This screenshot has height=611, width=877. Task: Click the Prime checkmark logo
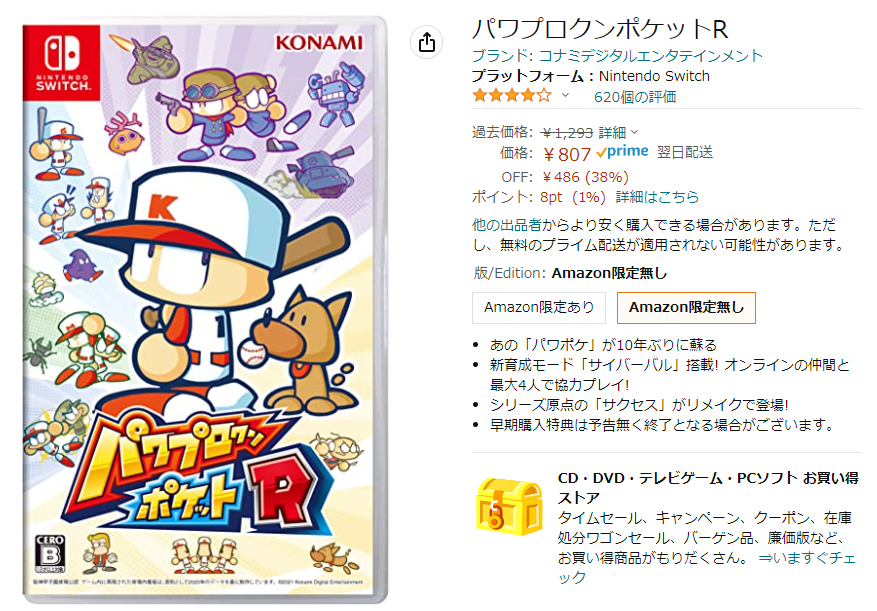(x=622, y=152)
